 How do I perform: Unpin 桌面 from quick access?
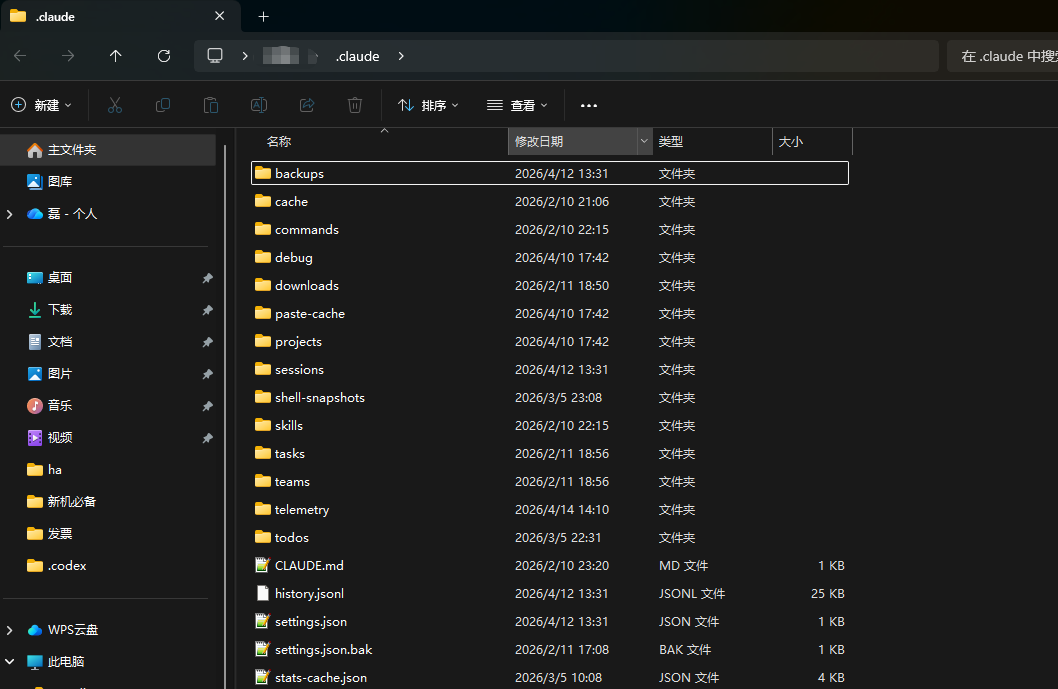pos(207,278)
